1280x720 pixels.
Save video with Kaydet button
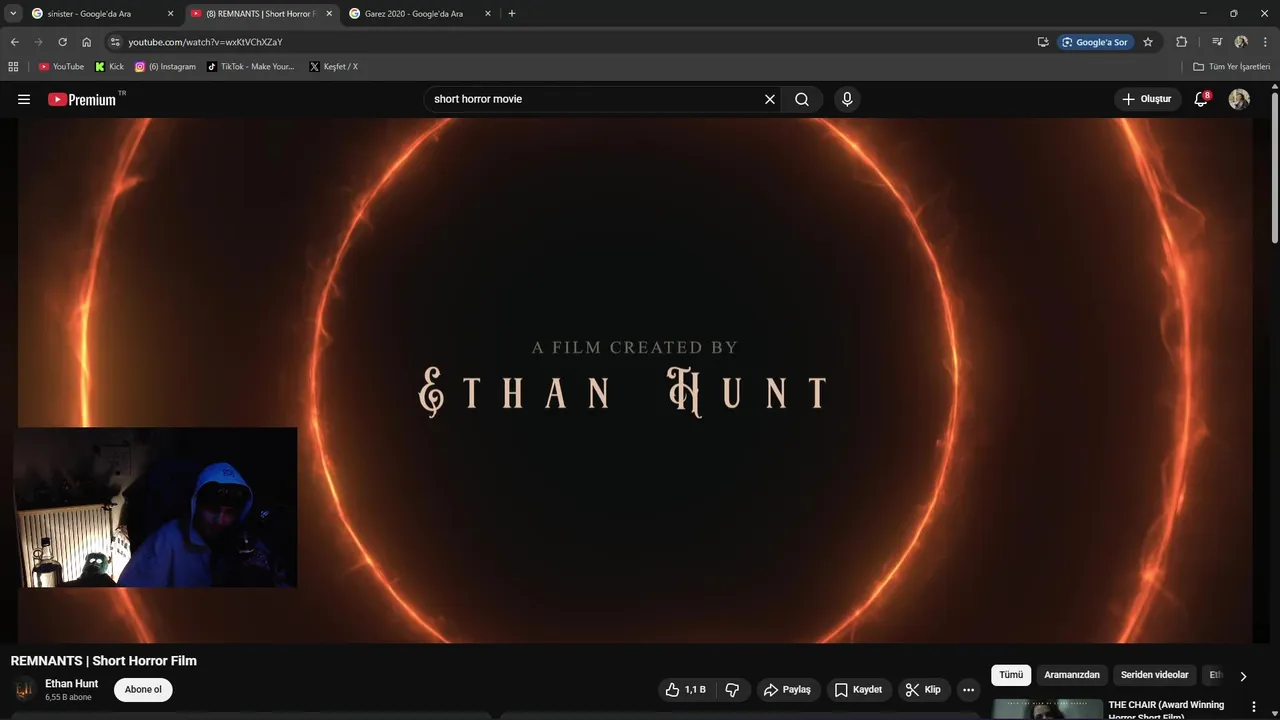pos(858,689)
